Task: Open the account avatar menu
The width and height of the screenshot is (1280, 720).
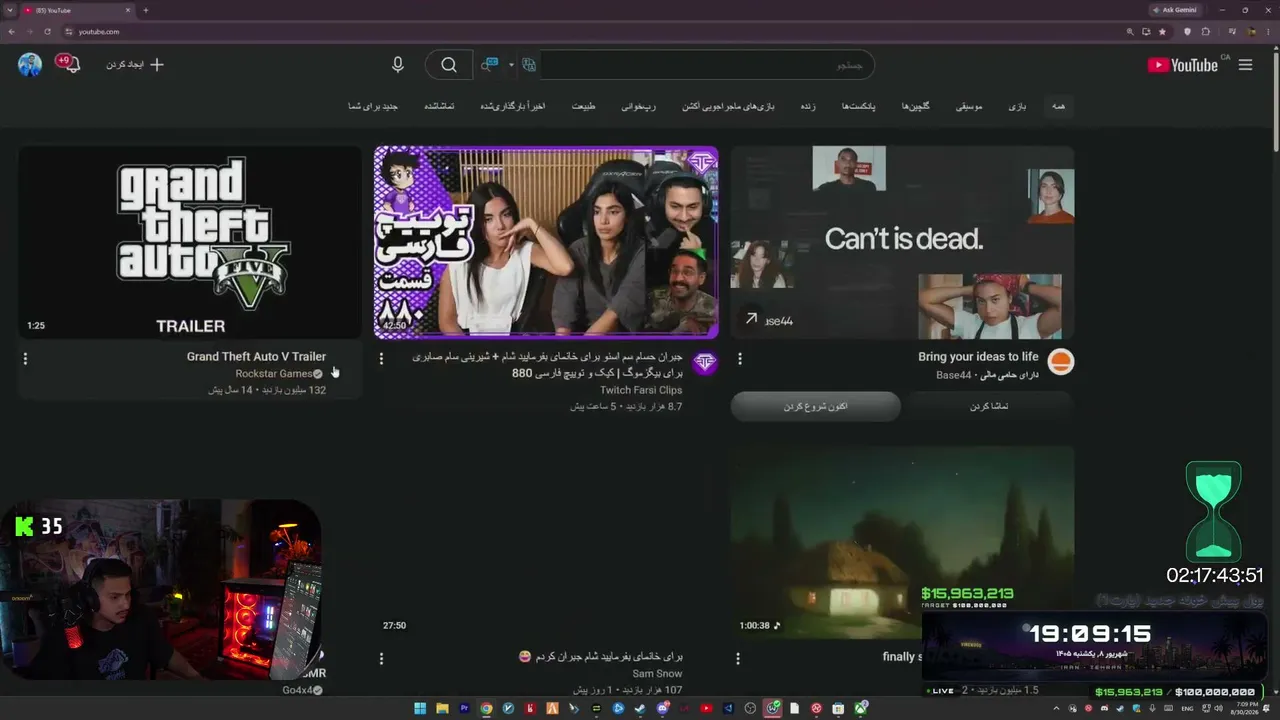Action: [30, 65]
